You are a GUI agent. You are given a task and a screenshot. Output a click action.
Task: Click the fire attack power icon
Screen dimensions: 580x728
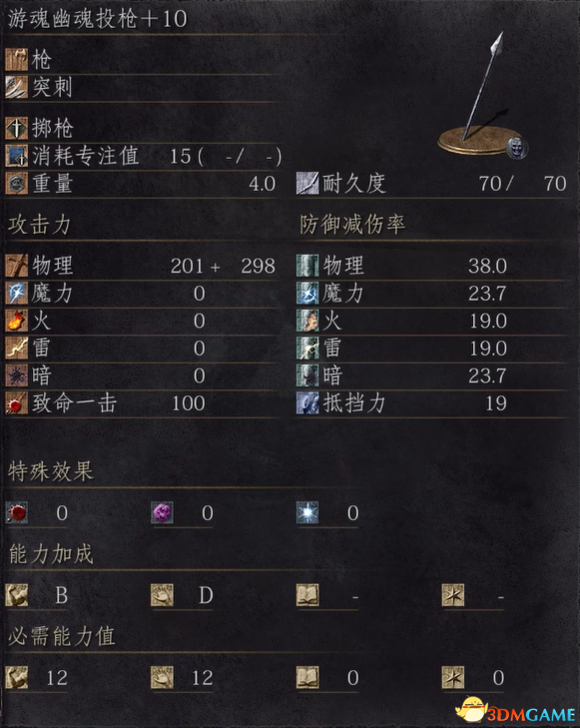16,321
